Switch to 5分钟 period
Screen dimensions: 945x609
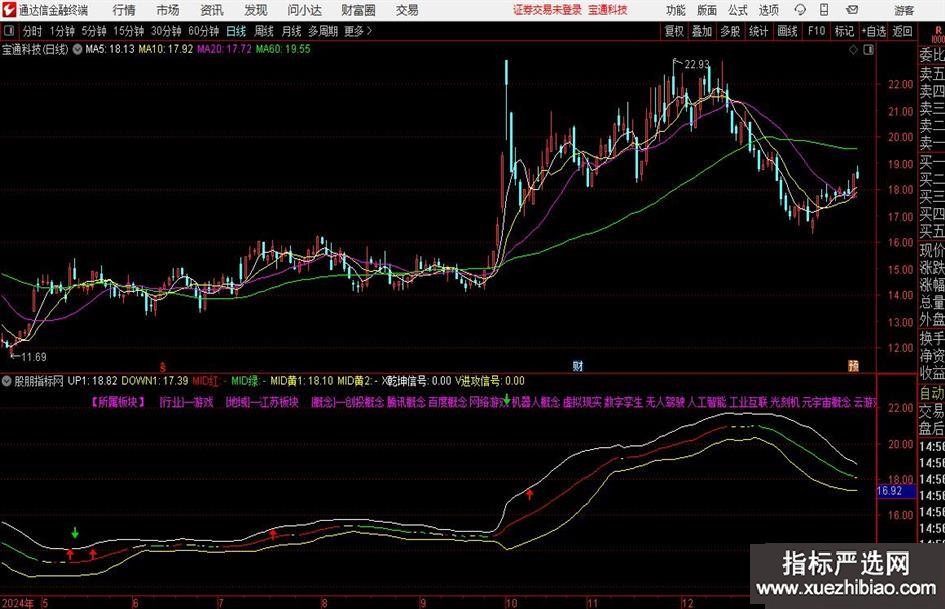click(x=94, y=31)
